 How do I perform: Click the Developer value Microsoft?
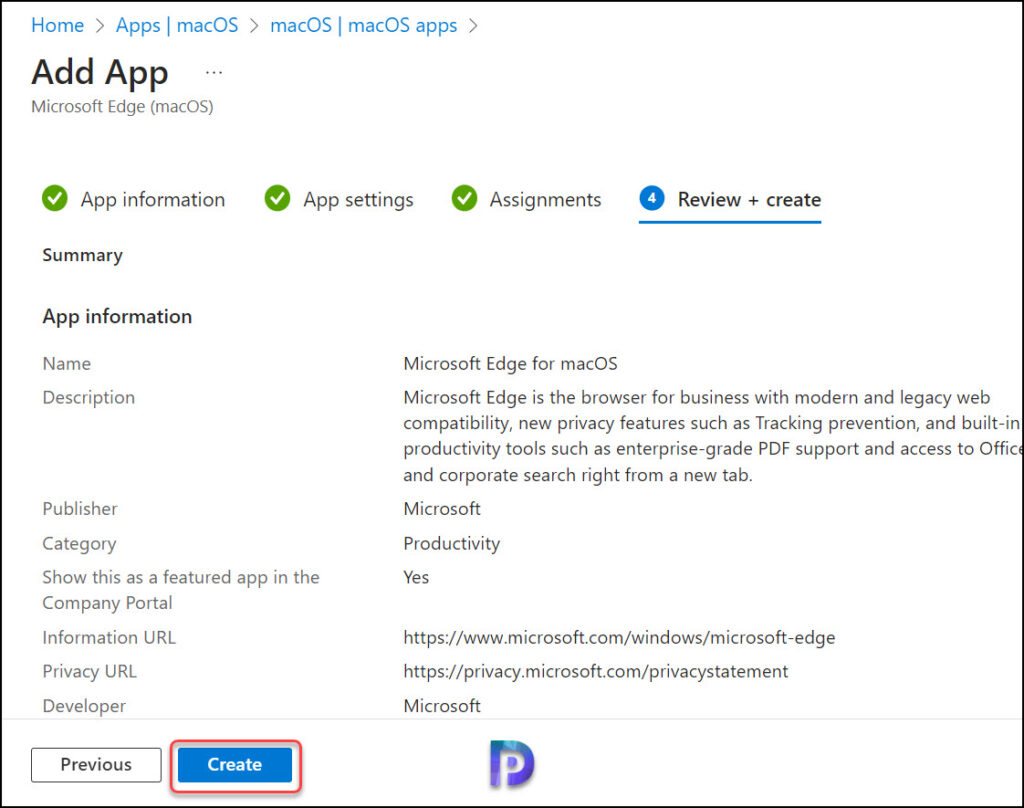point(441,706)
